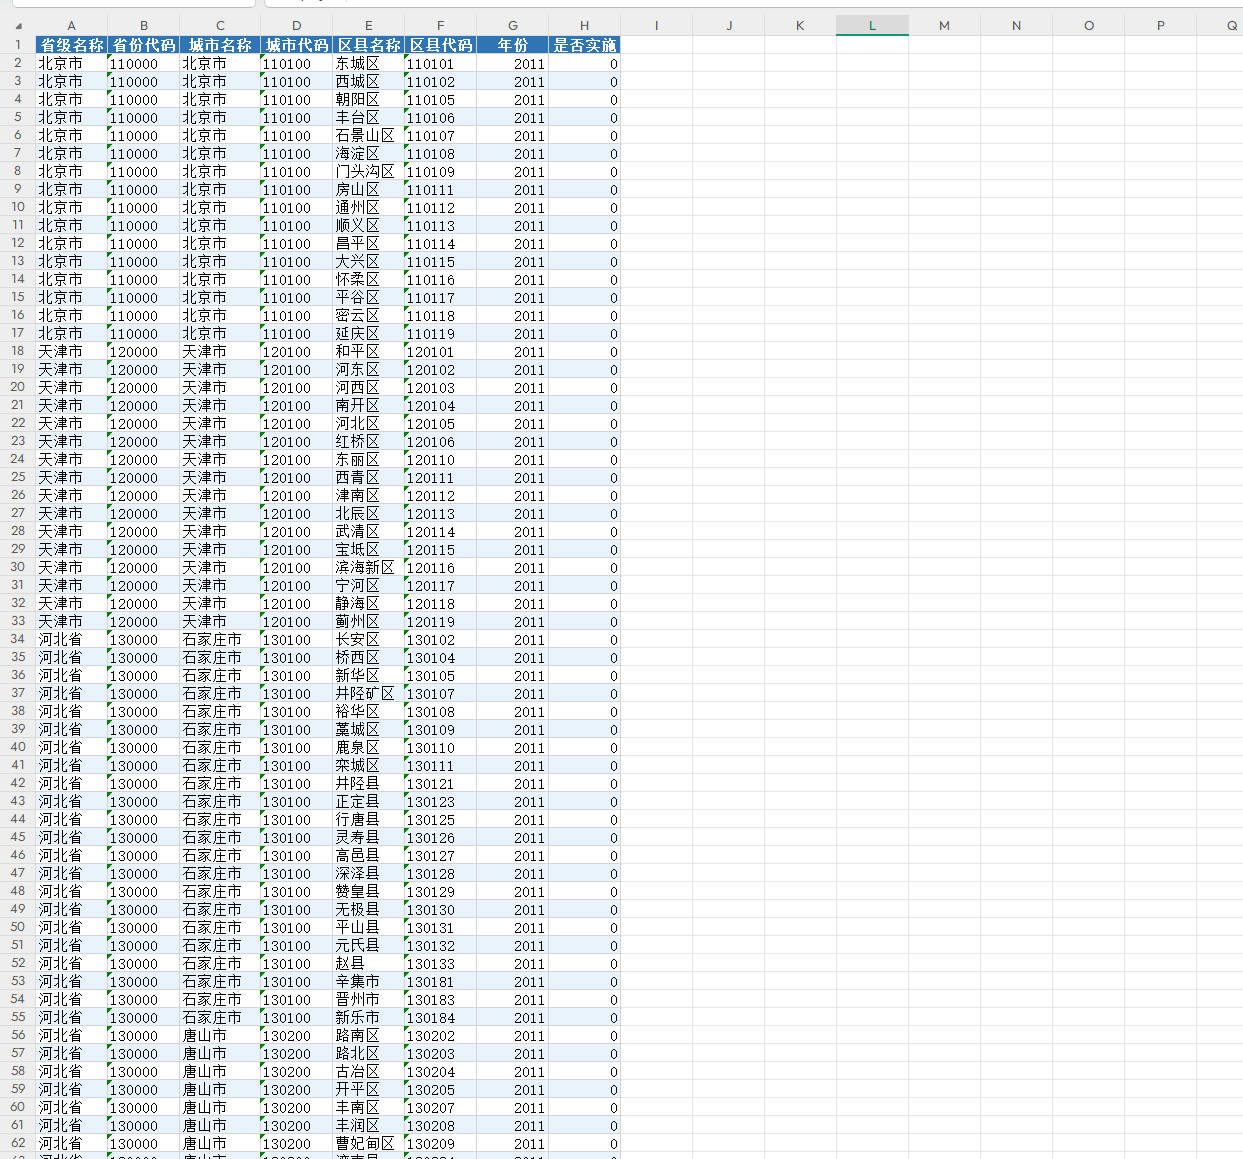Click header cell 城市名称

coord(220,45)
